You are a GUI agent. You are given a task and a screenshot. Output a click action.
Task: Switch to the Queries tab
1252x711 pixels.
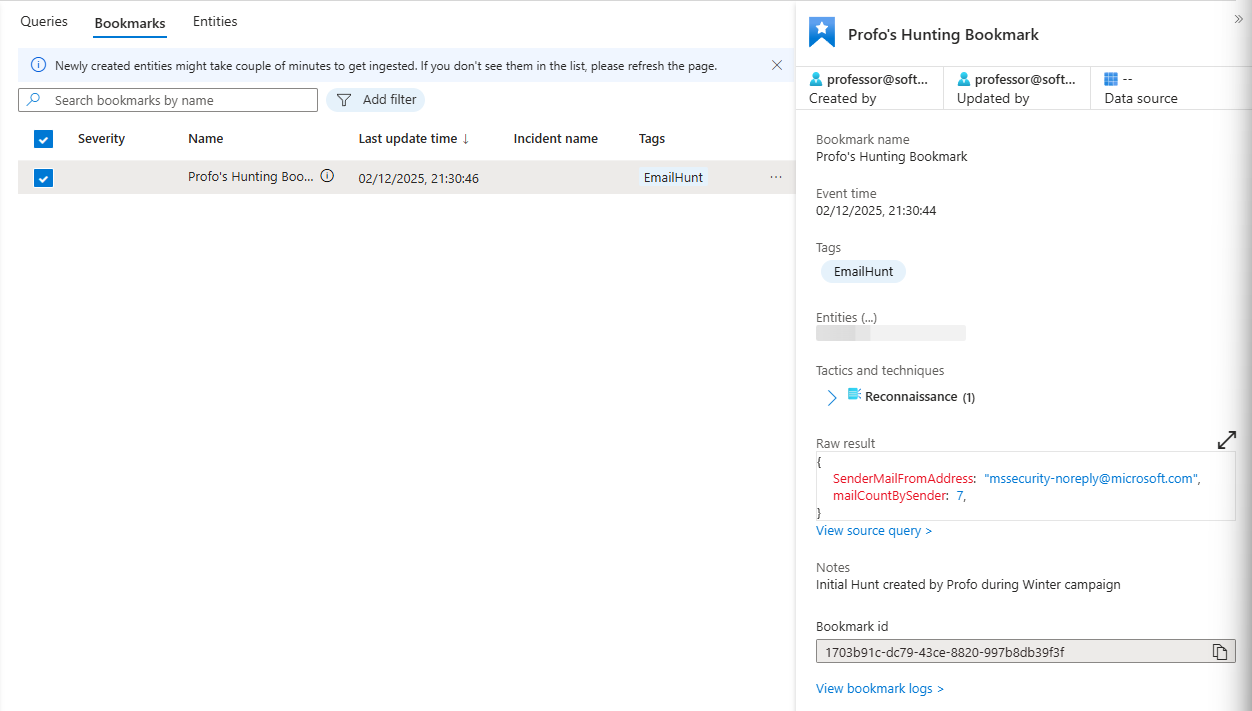tap(44, 22)
